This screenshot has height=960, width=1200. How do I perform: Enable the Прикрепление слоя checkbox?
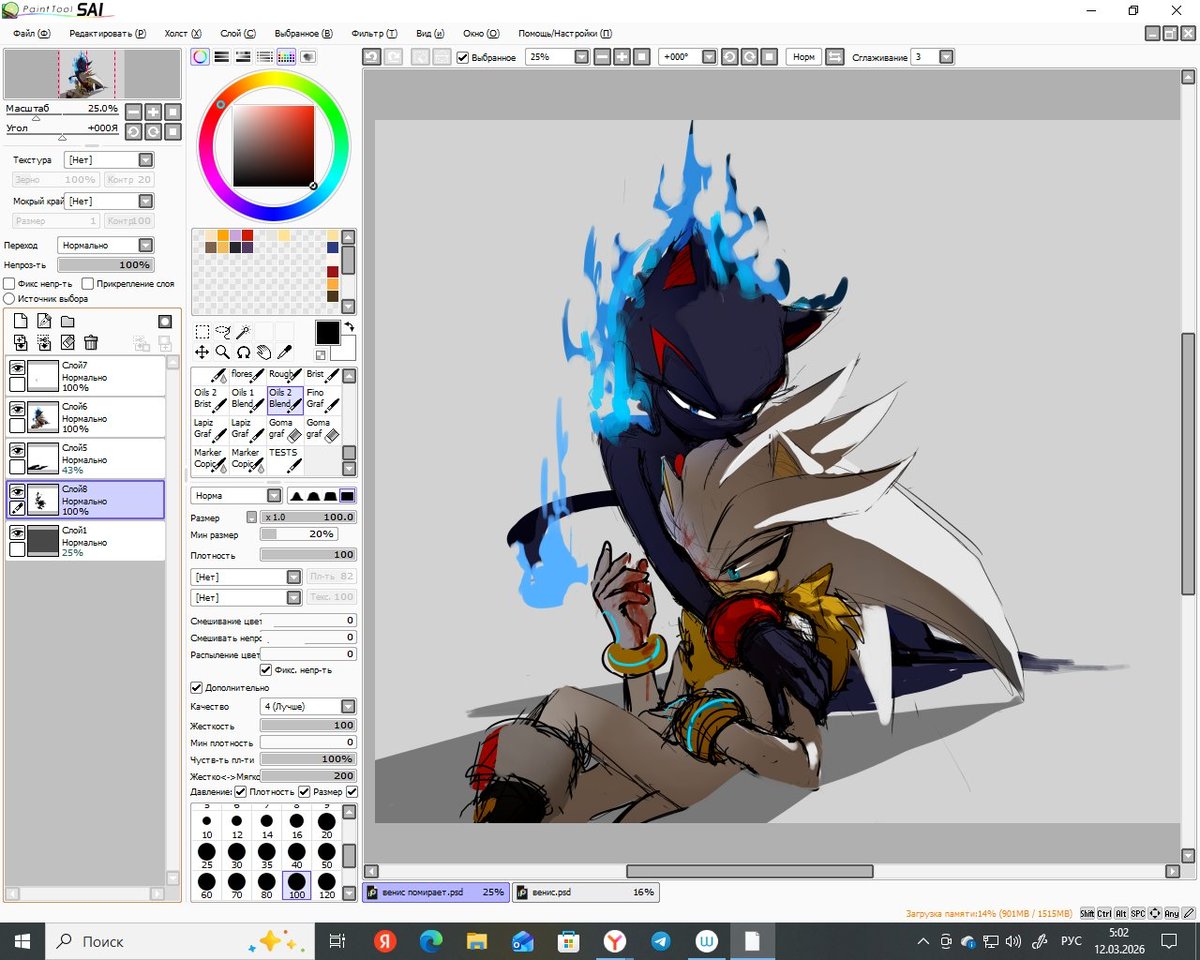(88, 284)
